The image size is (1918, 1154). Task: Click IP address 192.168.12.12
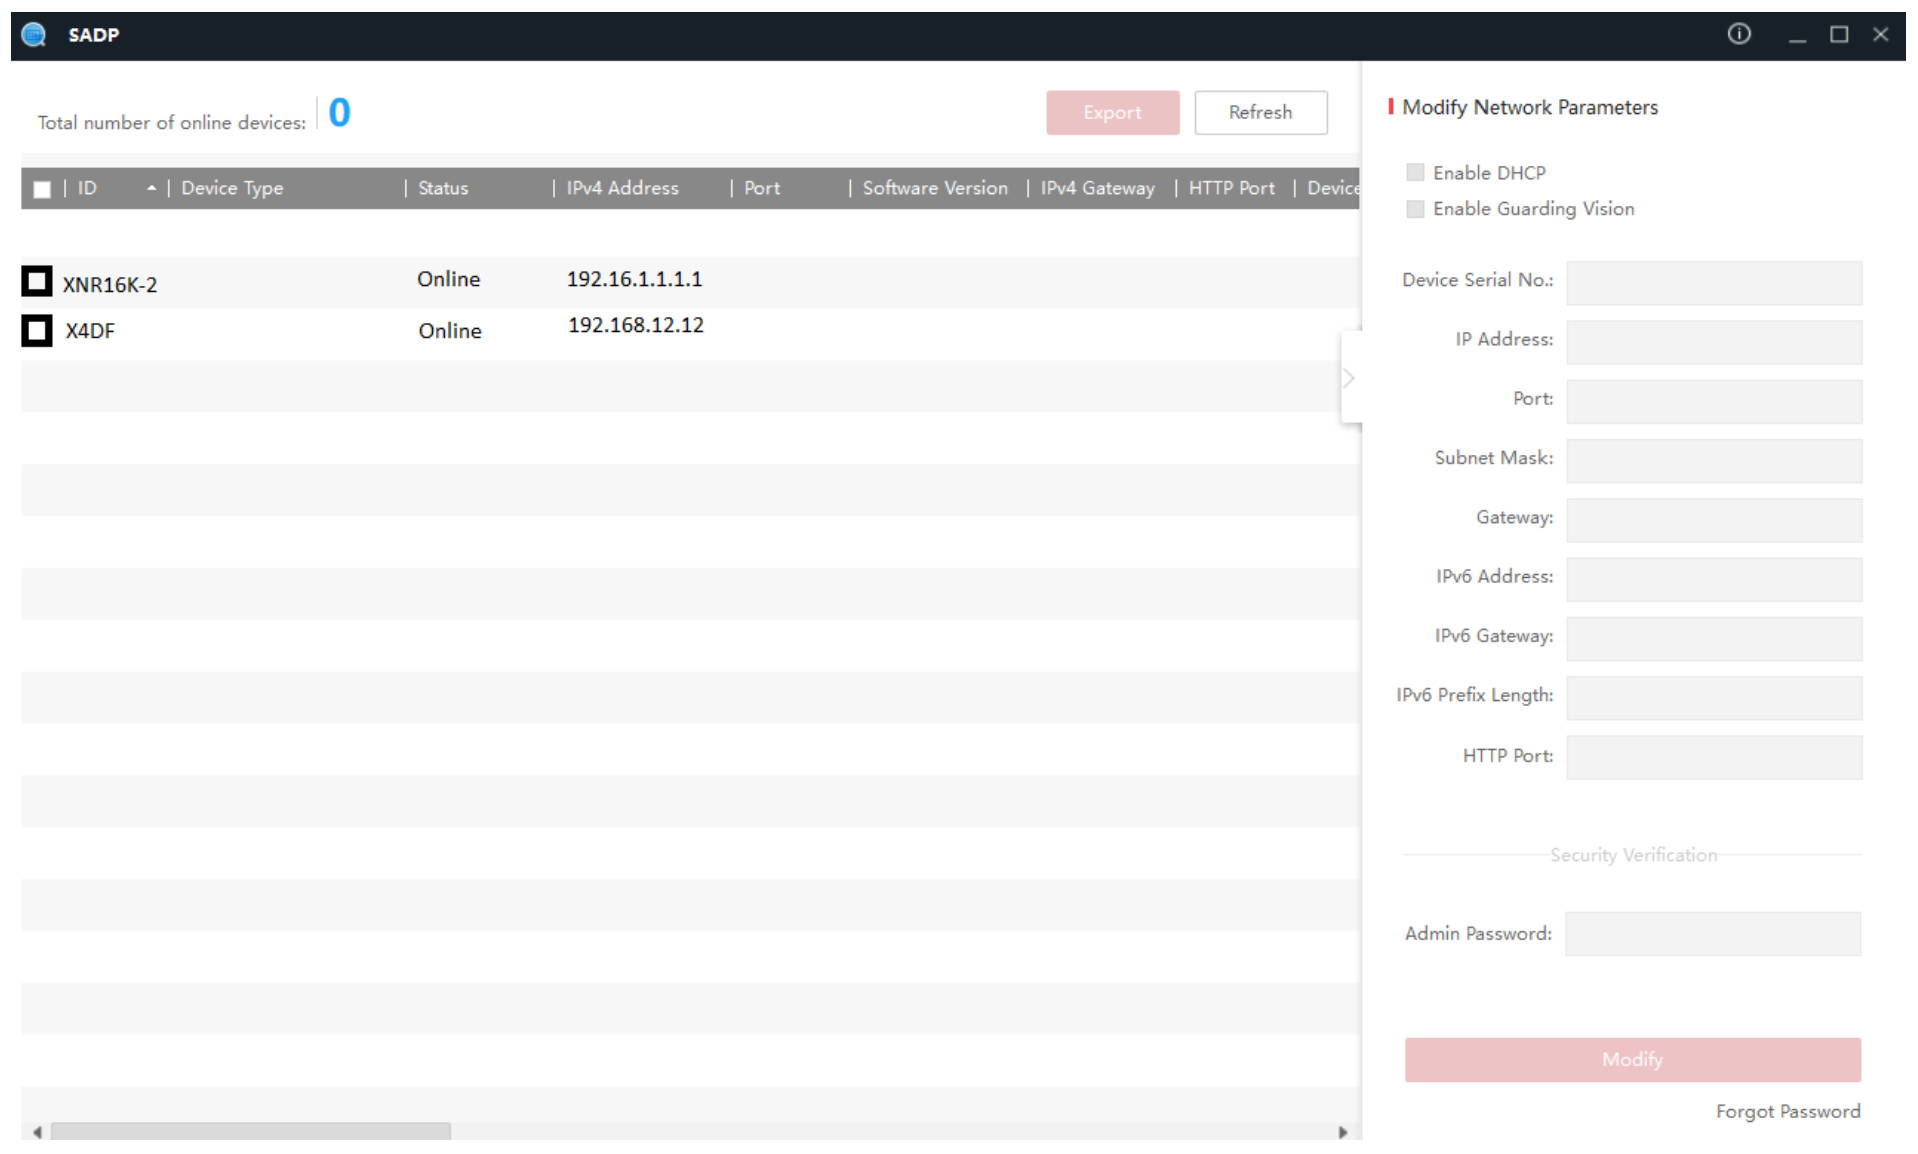pos(636,325)
